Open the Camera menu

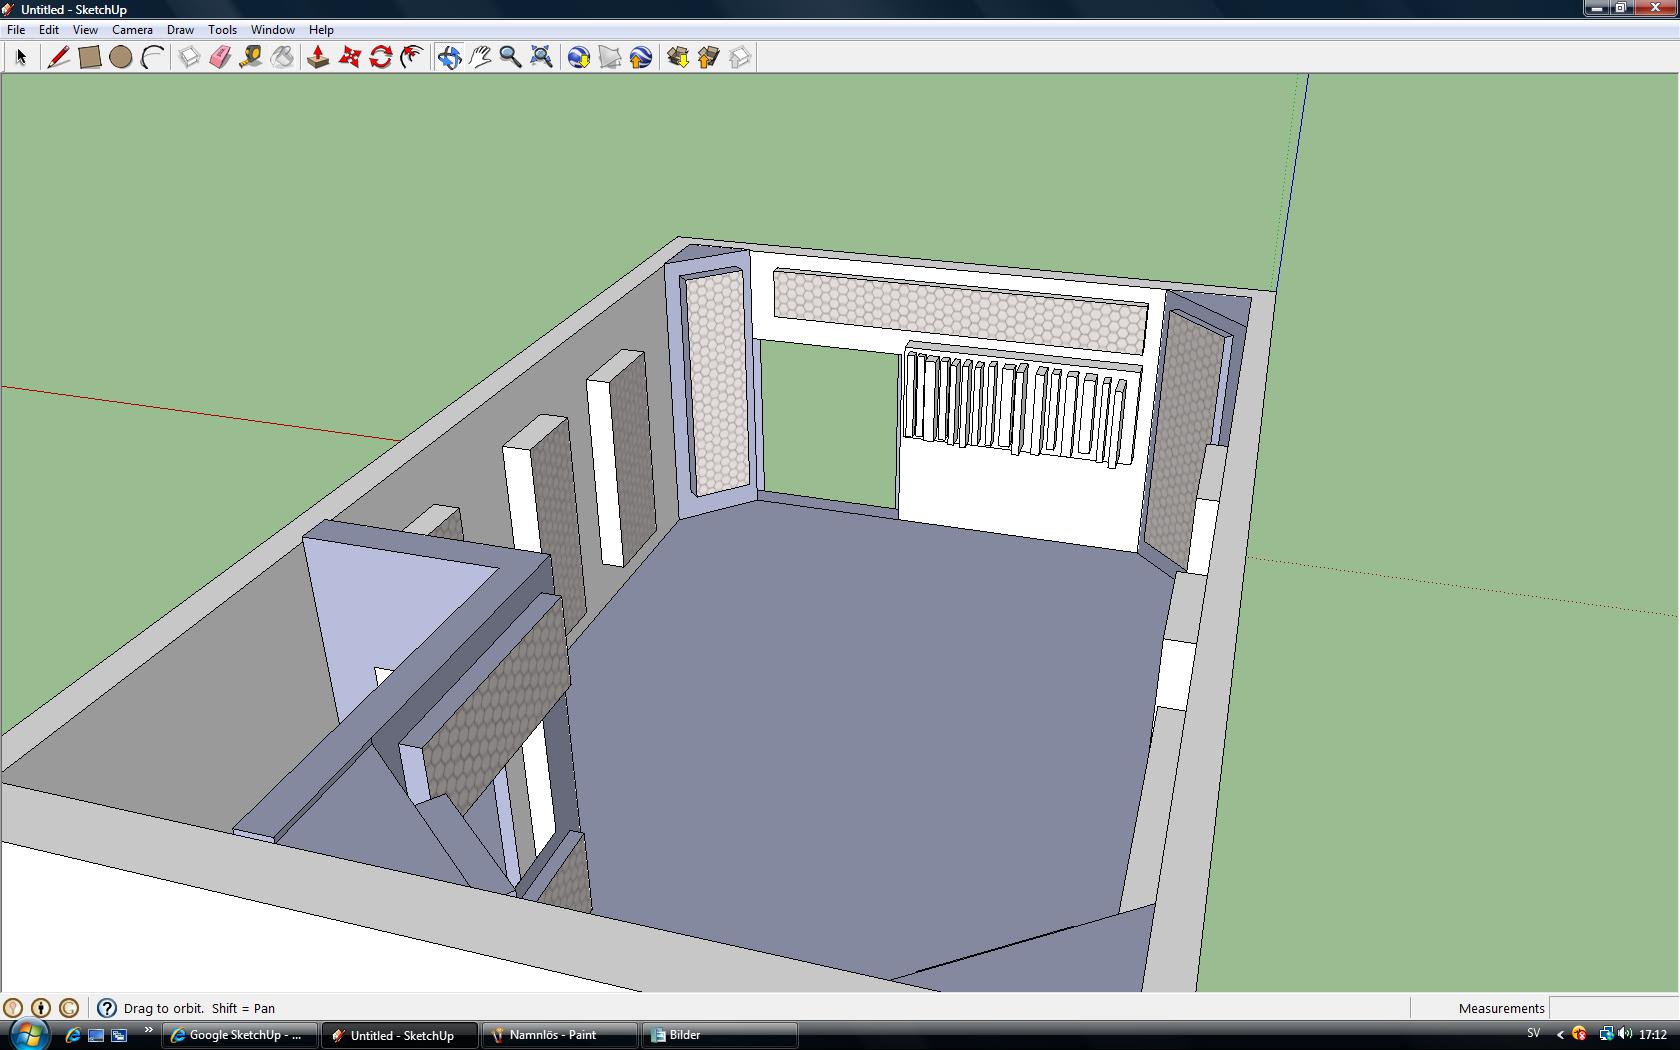click(x=132, y=30)
